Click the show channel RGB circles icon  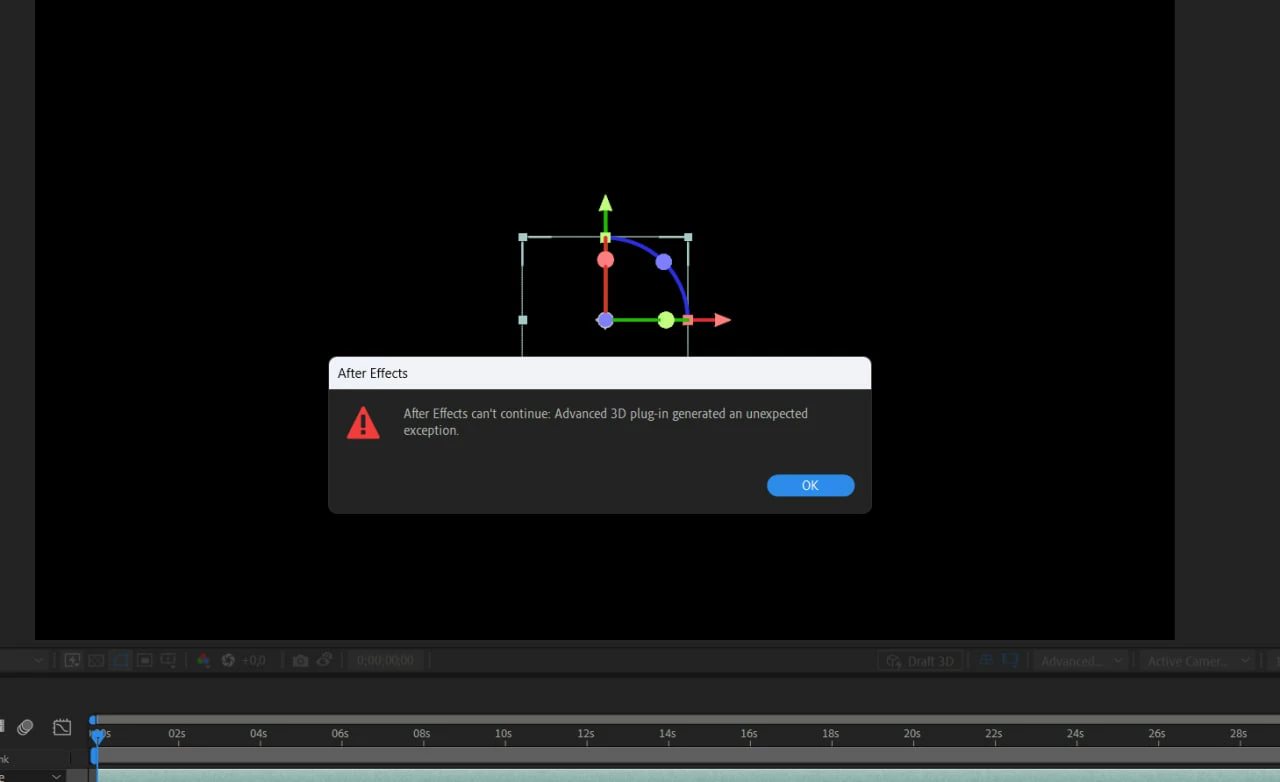(203, 660)
